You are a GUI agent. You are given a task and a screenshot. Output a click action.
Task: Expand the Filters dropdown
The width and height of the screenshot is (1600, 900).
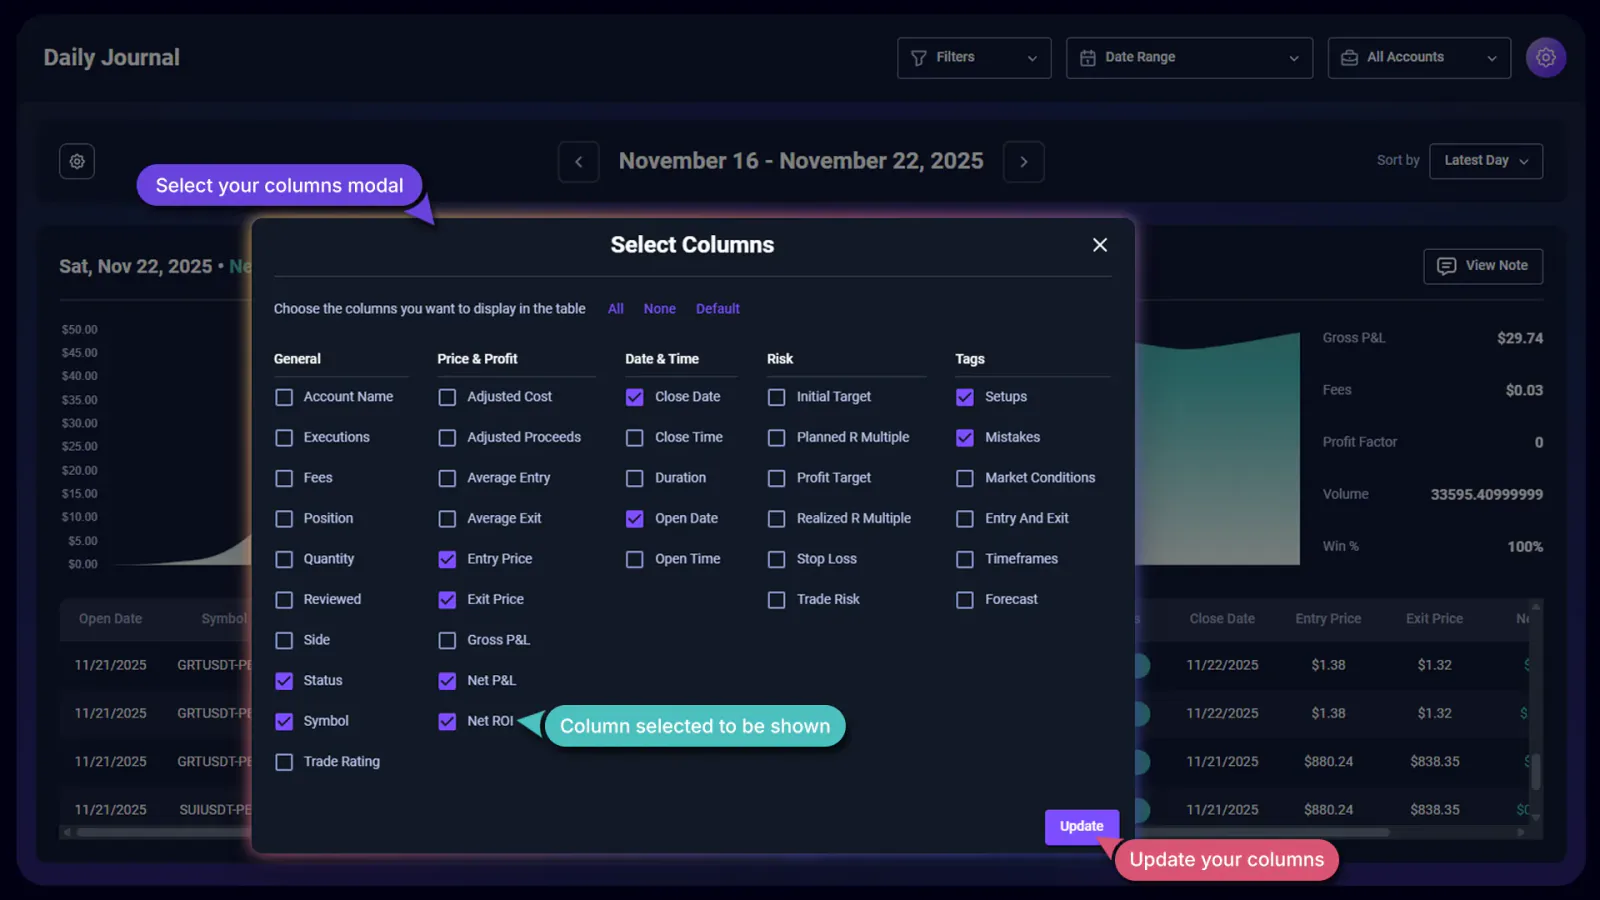click(1032, 57)
